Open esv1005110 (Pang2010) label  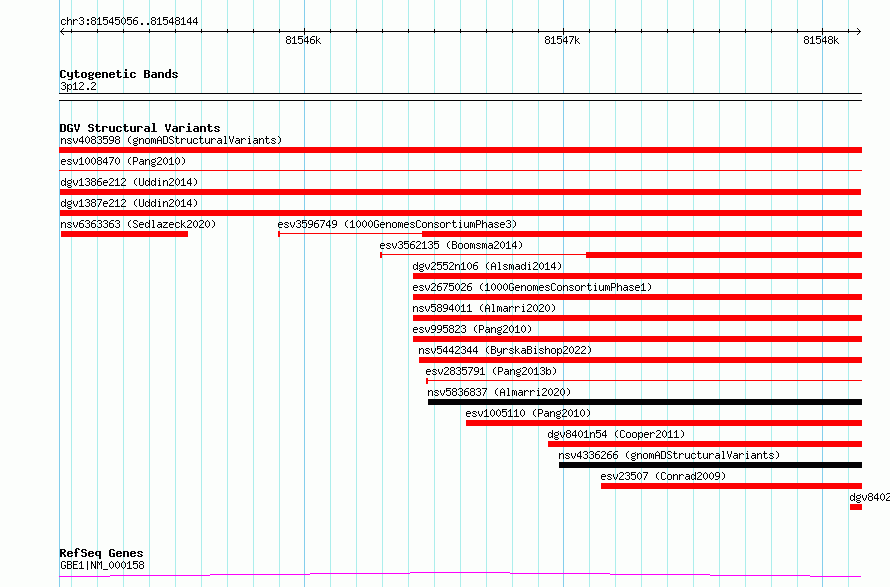point(528,413)
